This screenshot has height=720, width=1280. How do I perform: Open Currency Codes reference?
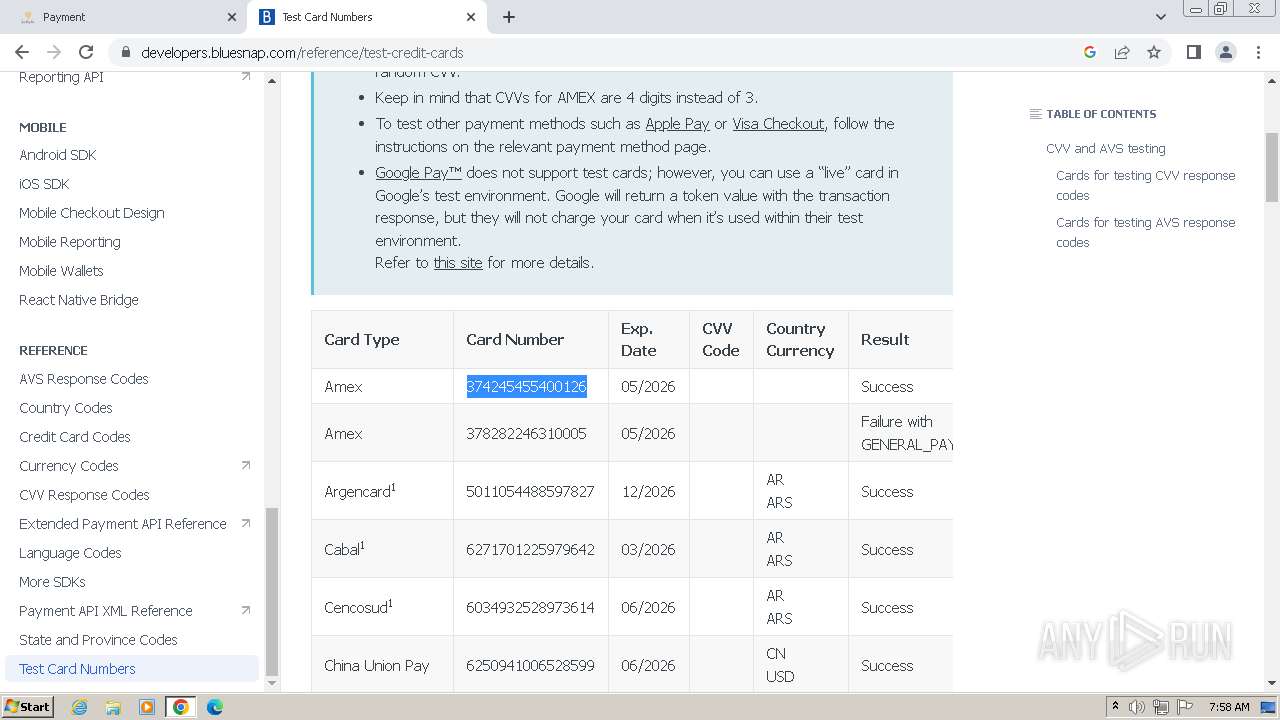tap(69, 466)
